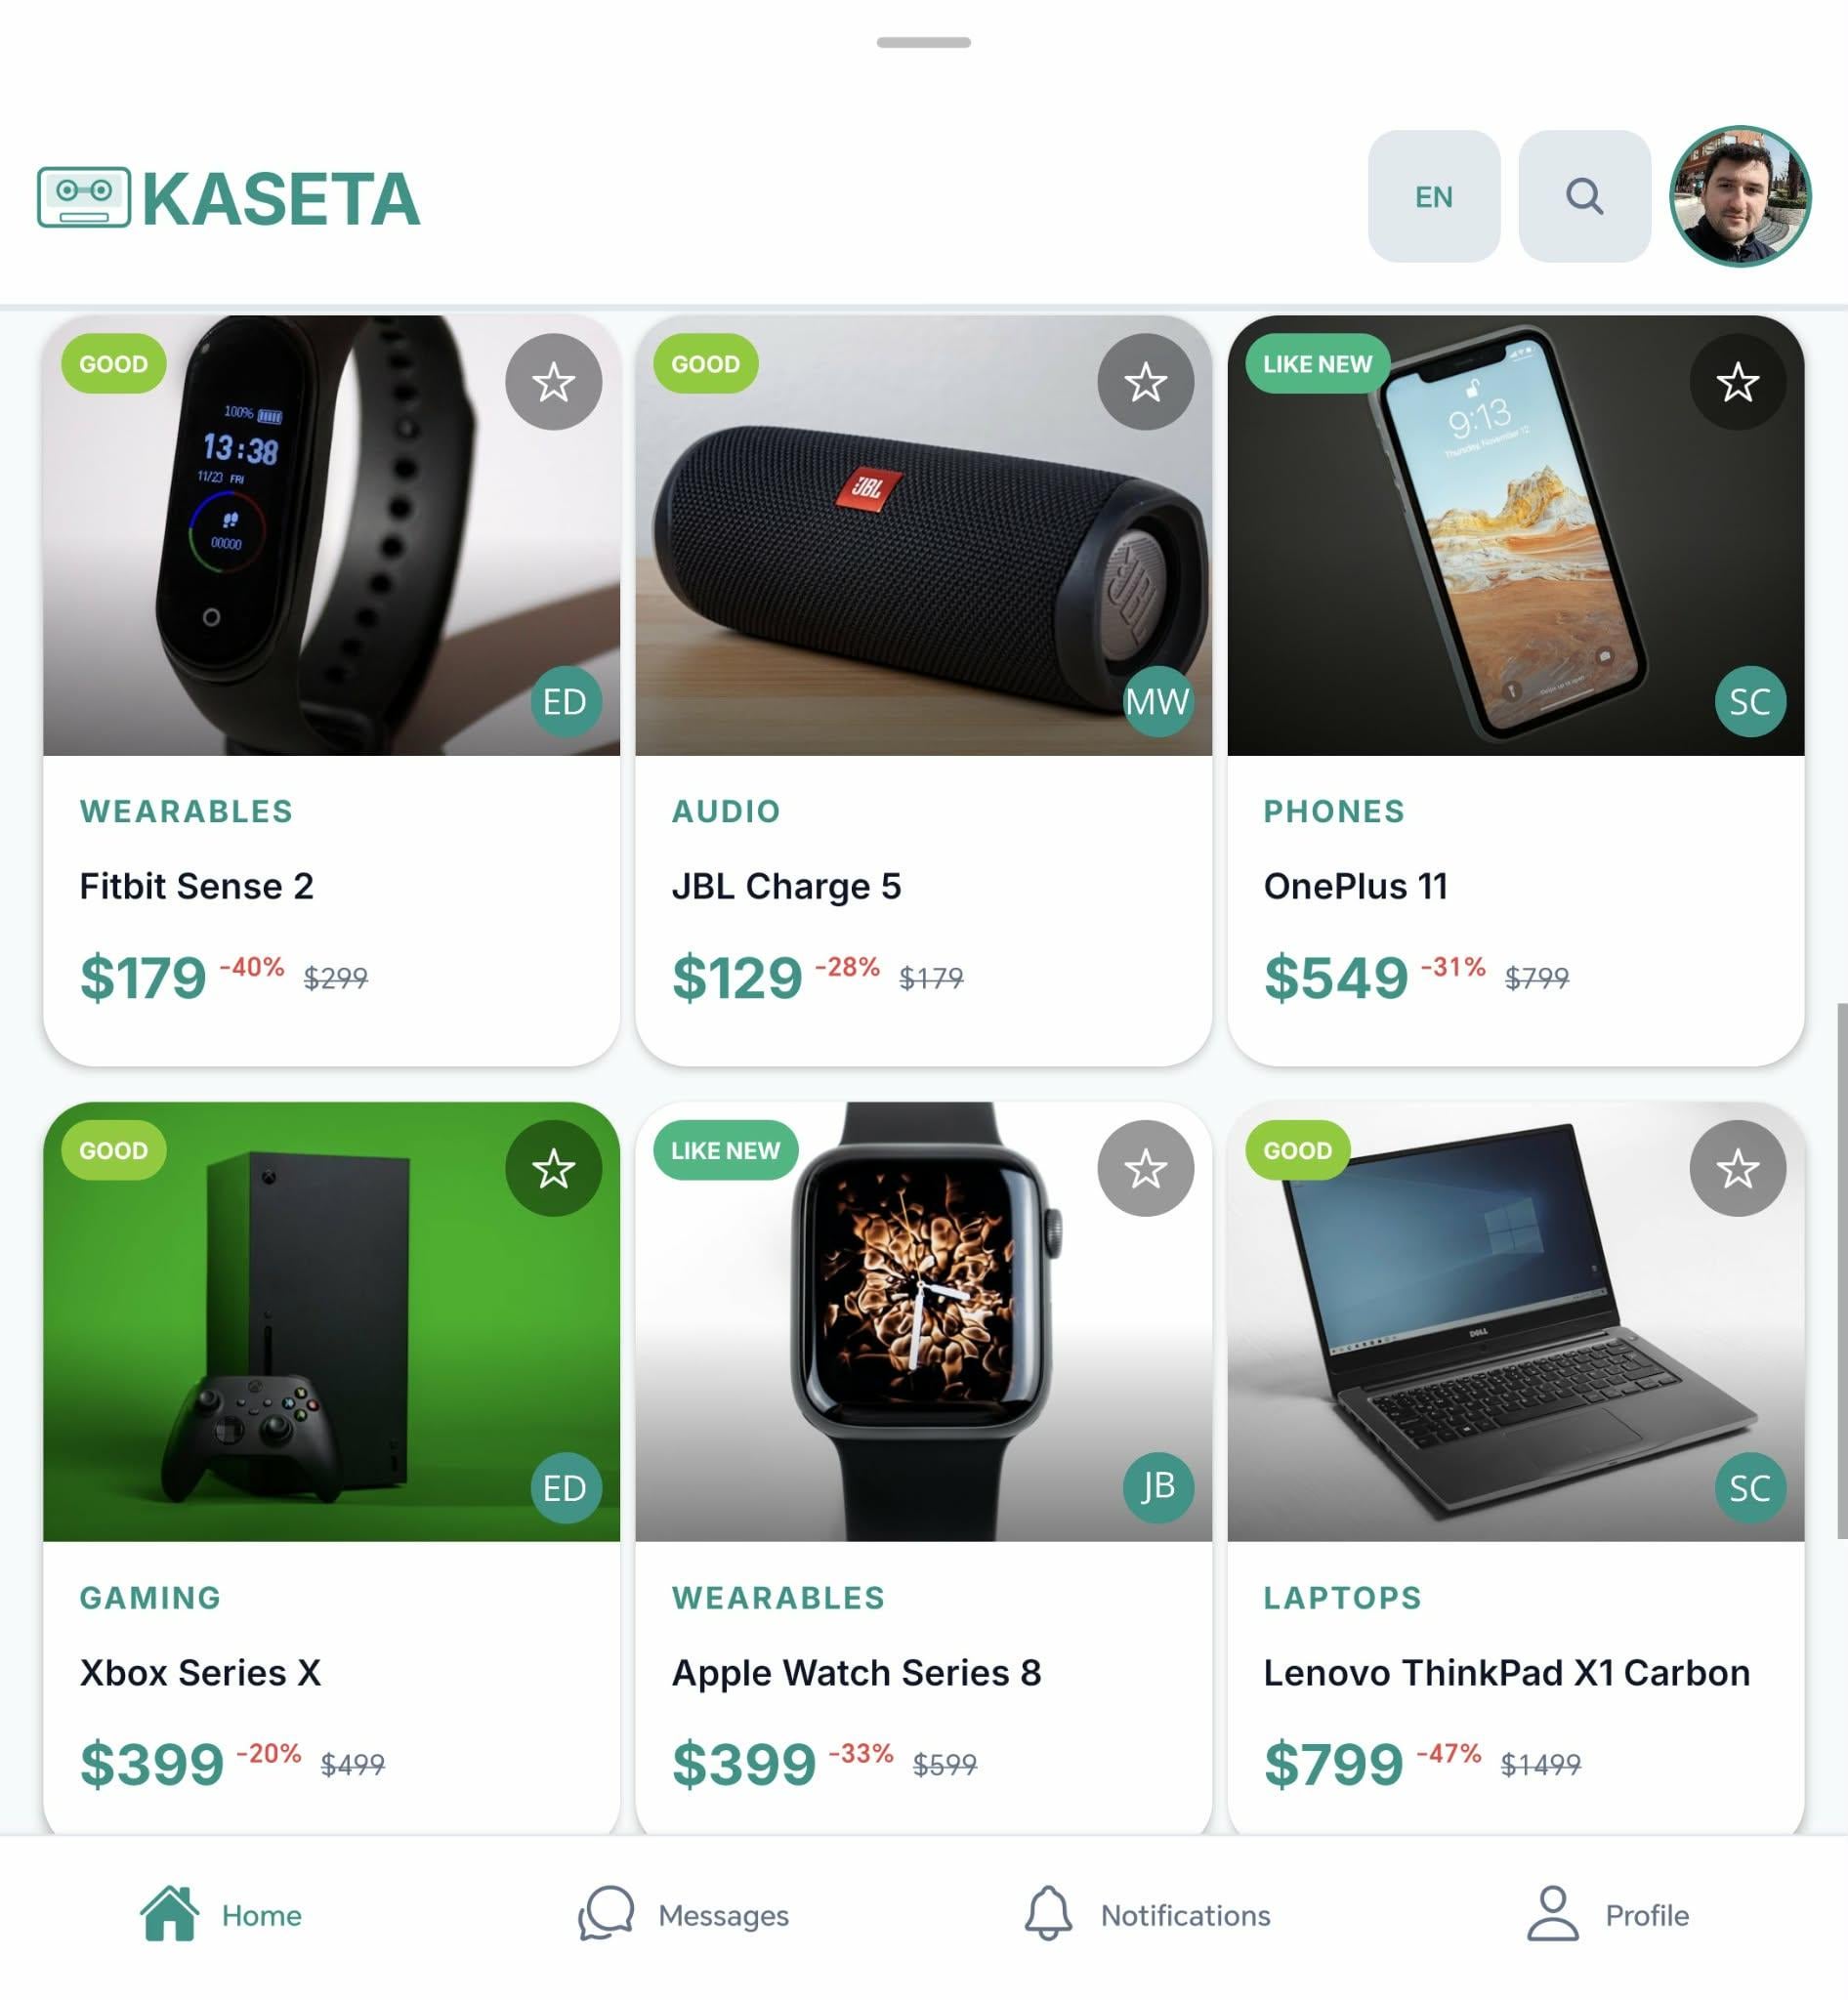The height and width of the screenshot is (2000, 1848).
Task: Open the search magnifier button
Action: pos(1584,196)
